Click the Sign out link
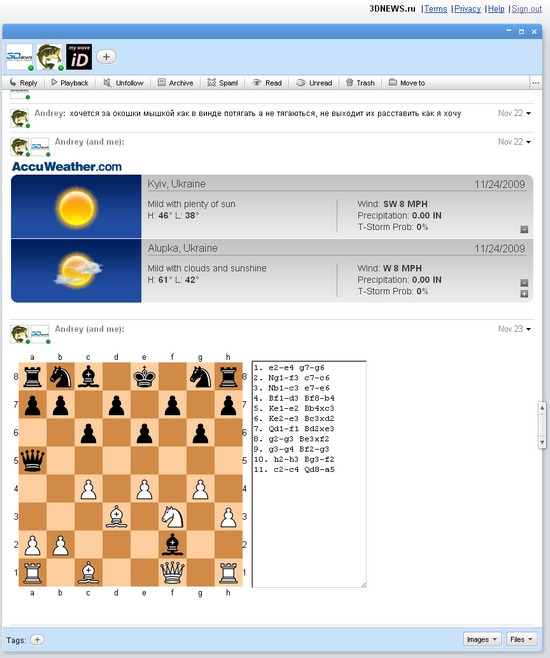This screenshot has width=550, height=658. click(527, 8)
